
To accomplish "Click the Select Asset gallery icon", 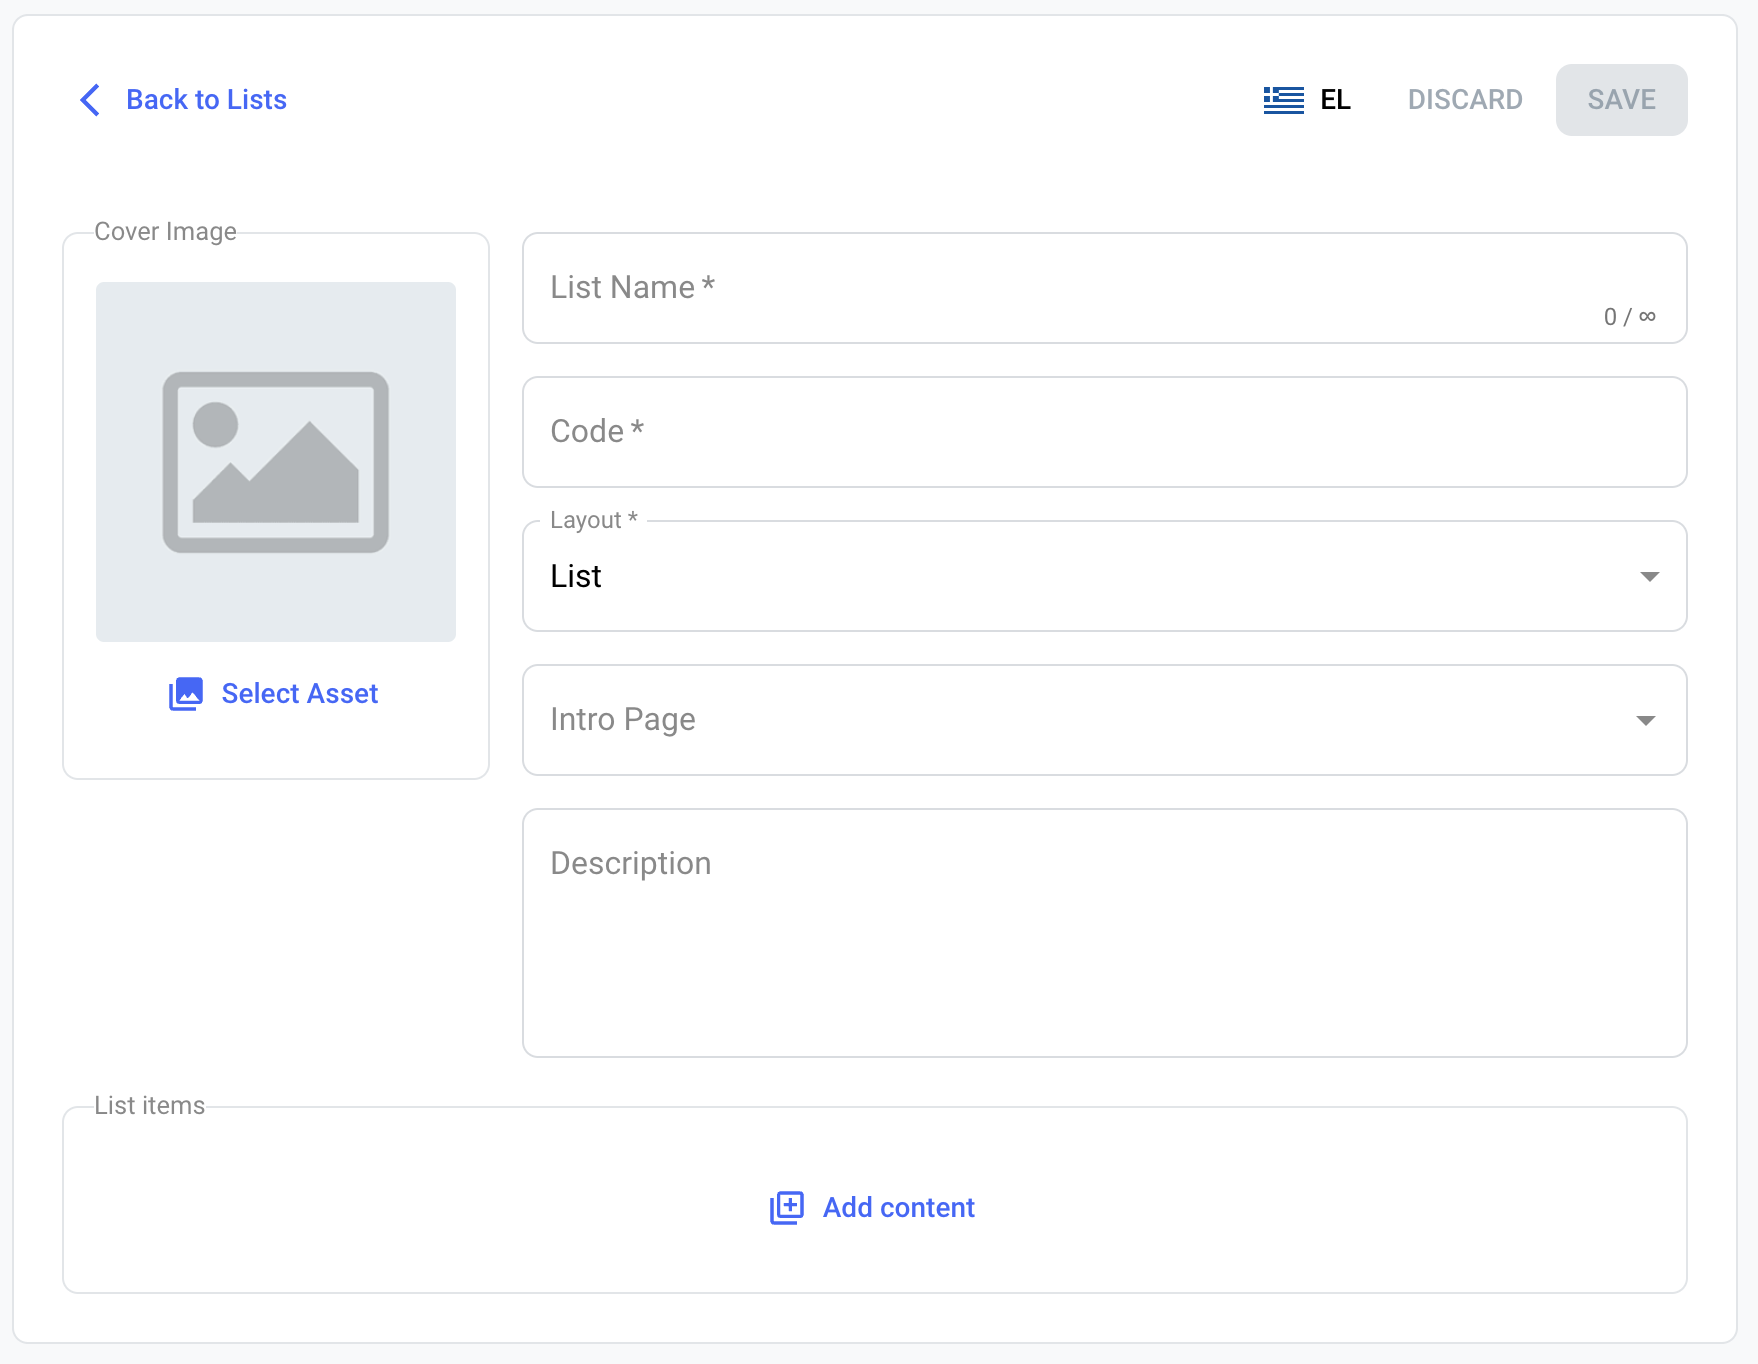I will click(186, 694).
